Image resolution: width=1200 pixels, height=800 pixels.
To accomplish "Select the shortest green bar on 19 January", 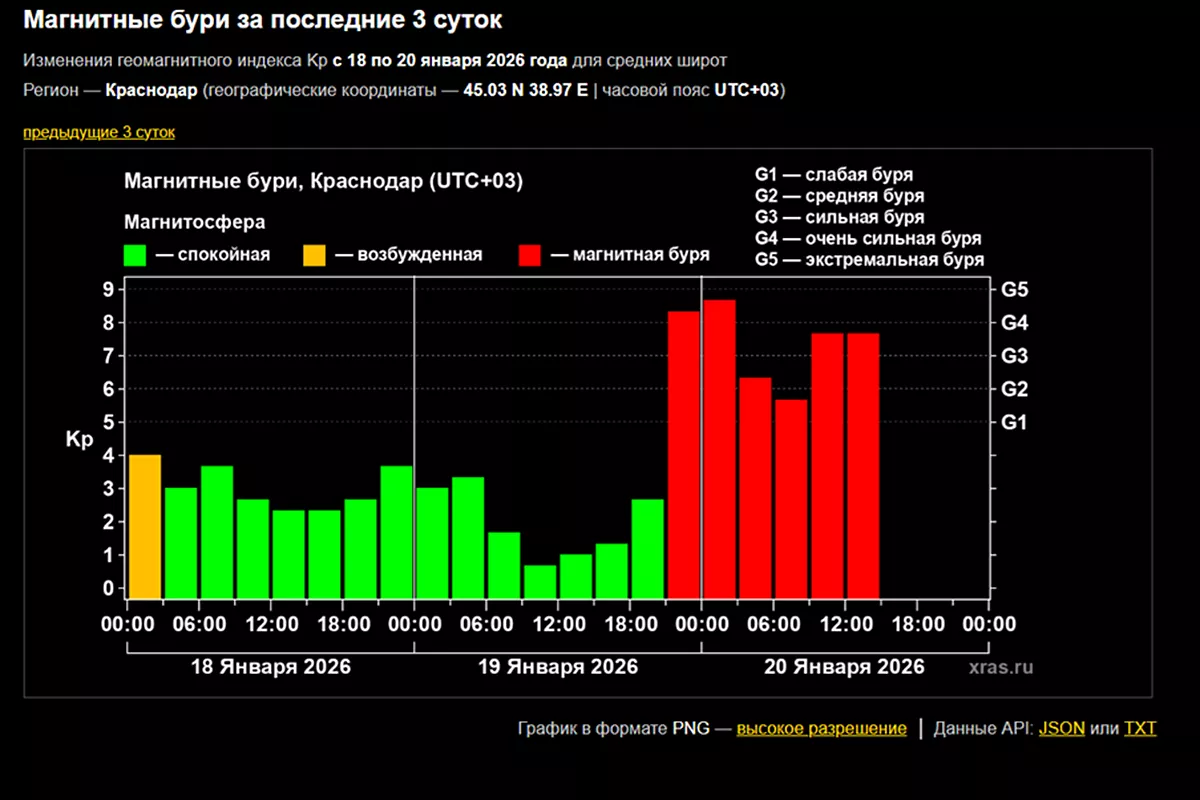I will pos(540,582).
